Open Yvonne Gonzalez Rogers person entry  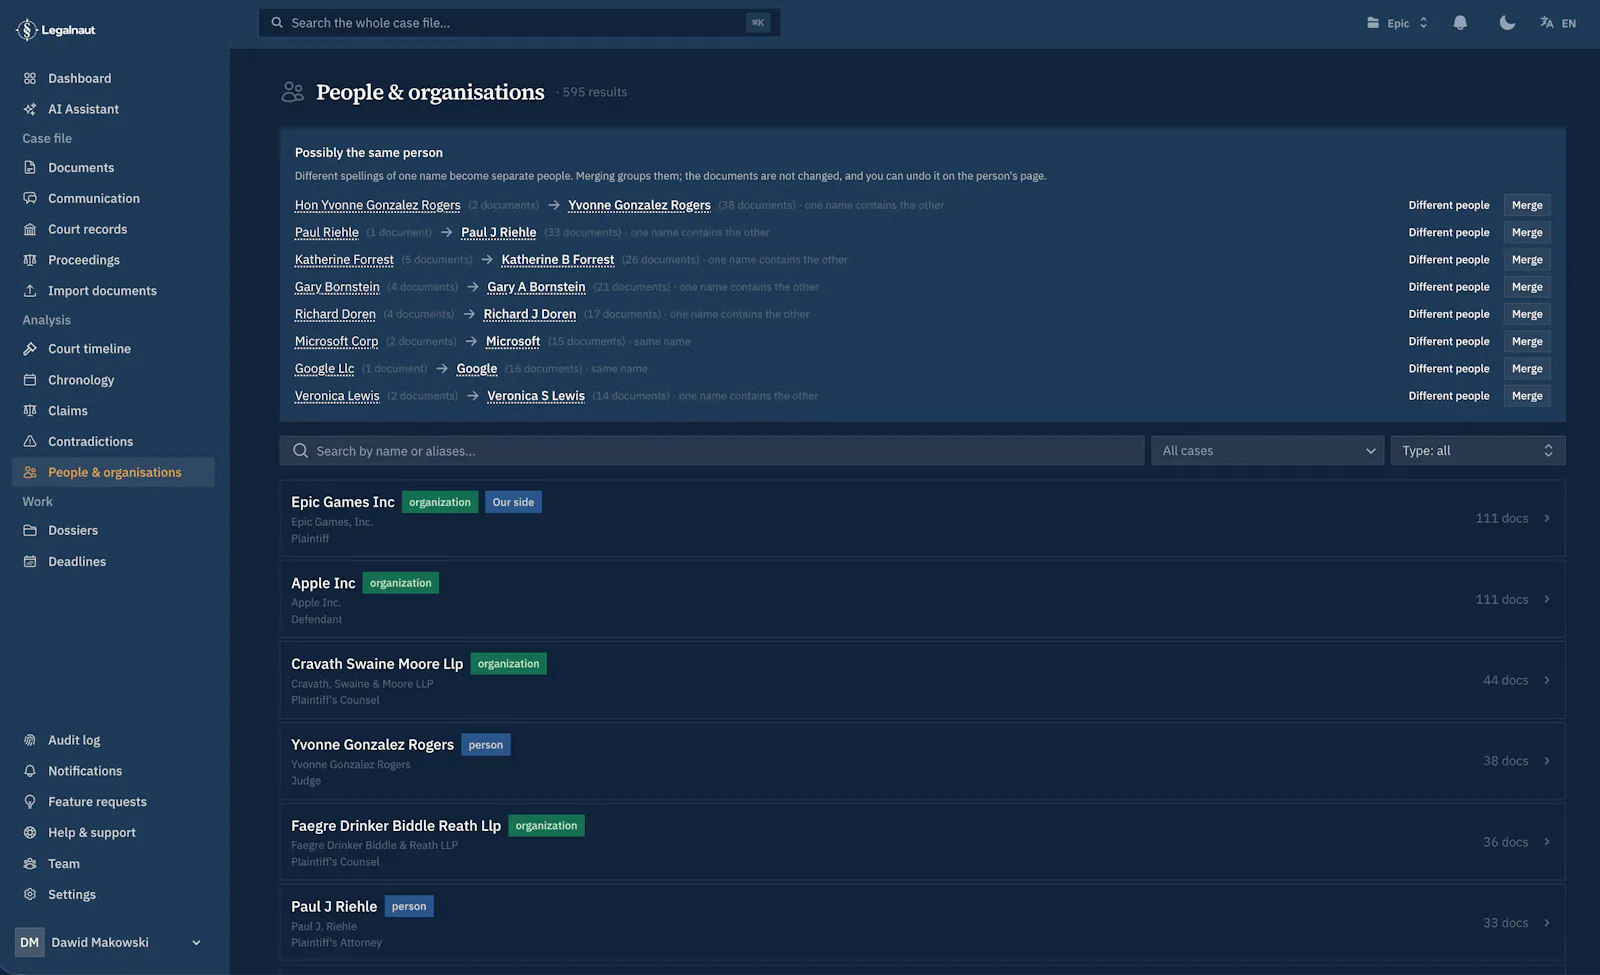[922, 761]
